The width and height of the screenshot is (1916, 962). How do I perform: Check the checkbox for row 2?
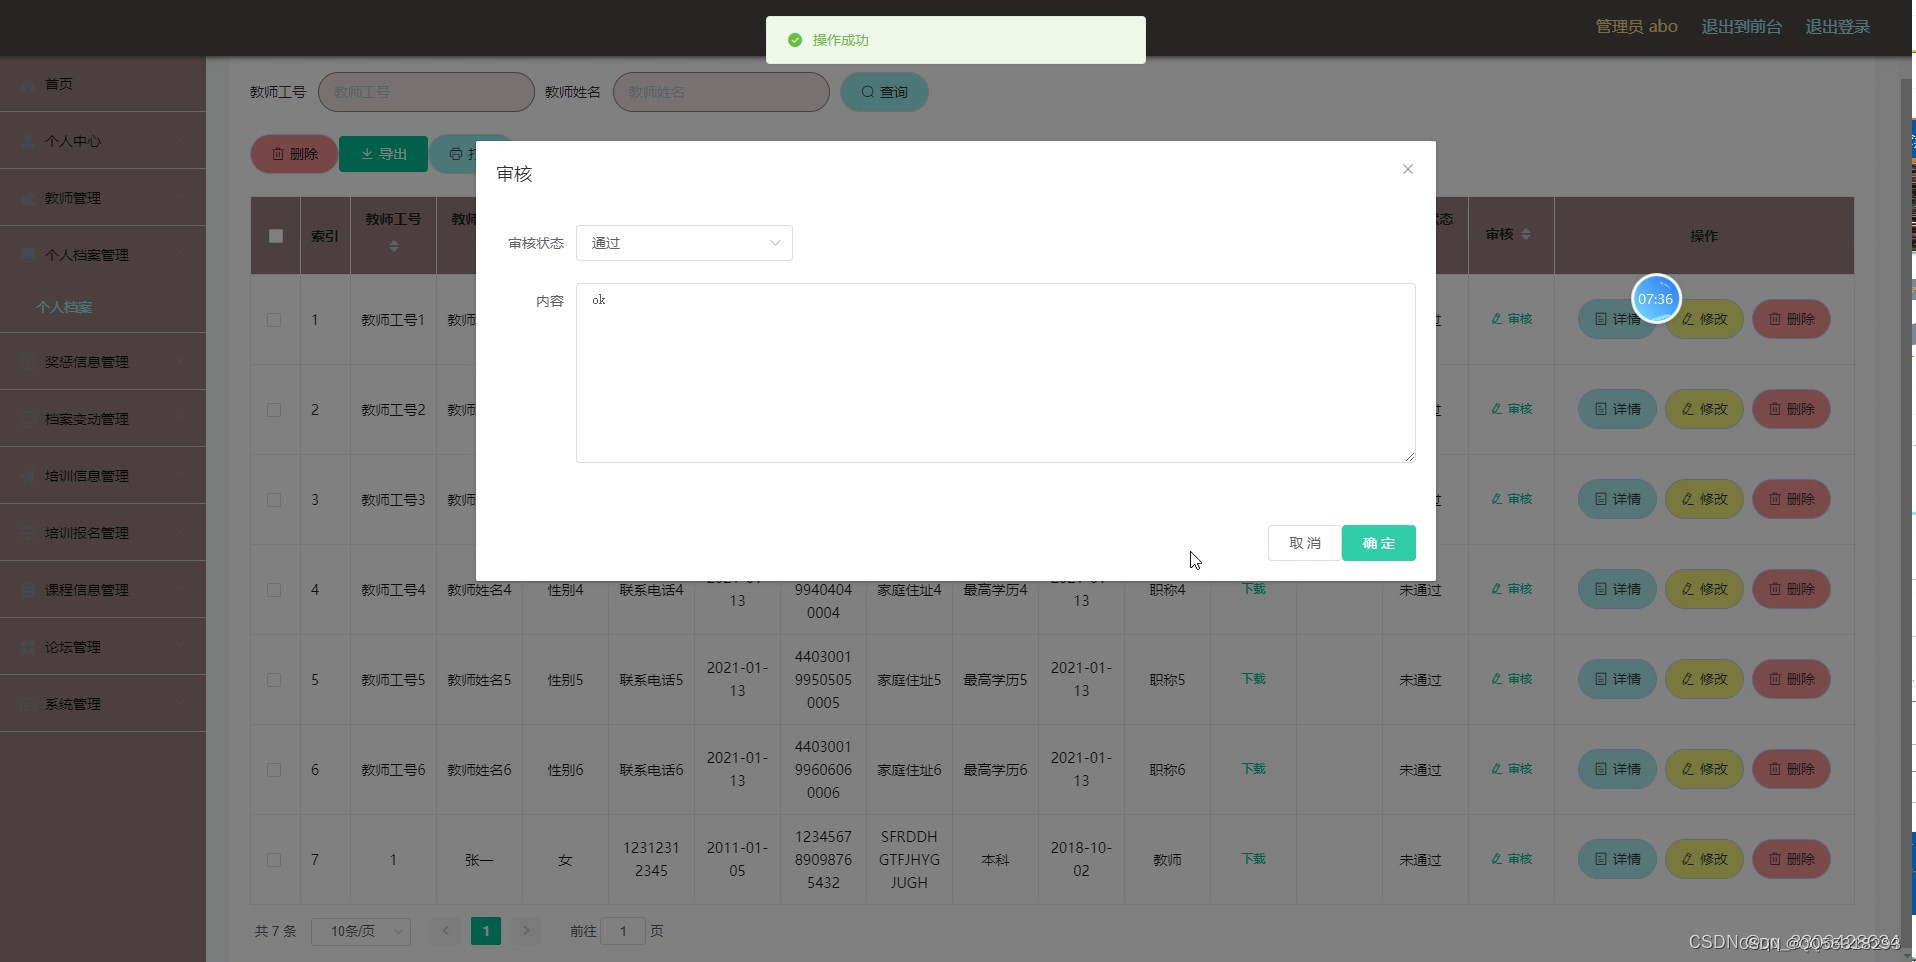point(274,410)
